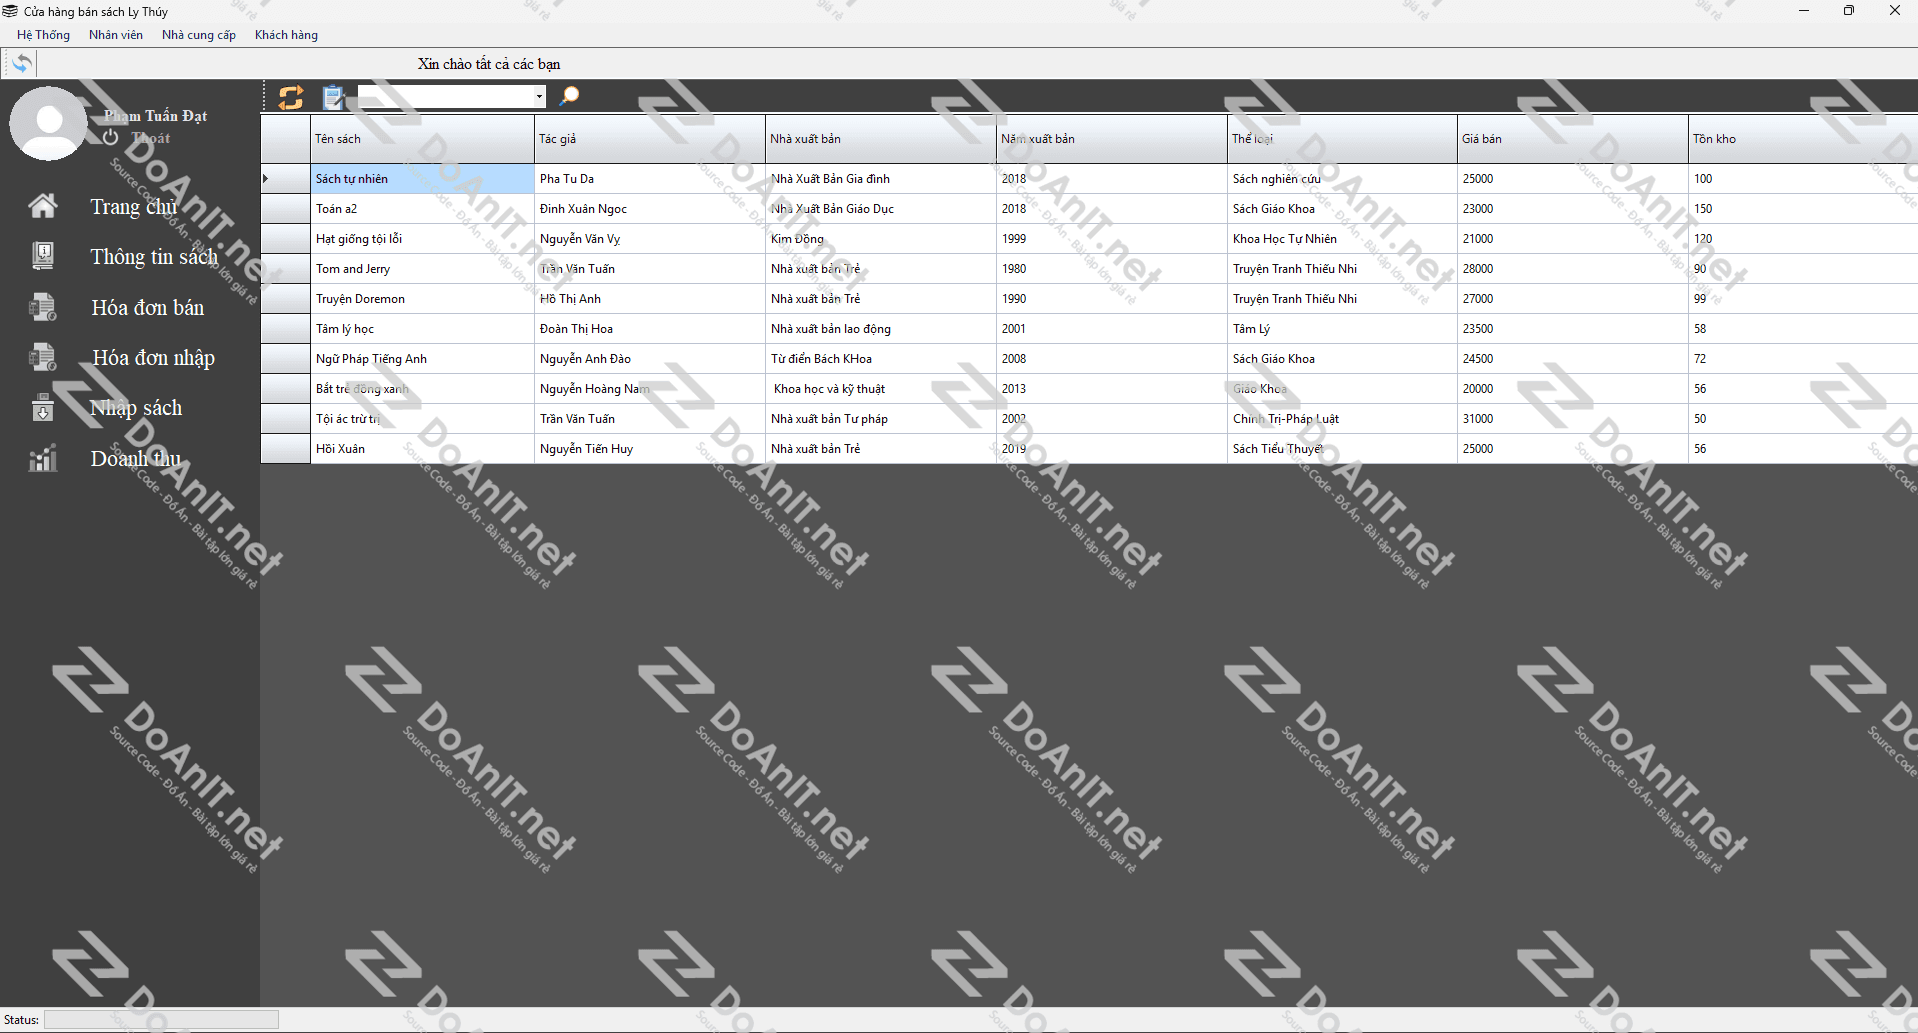1918x1033 pixels.
Task: Click stock cell '150'
Action: [1803, 209]
